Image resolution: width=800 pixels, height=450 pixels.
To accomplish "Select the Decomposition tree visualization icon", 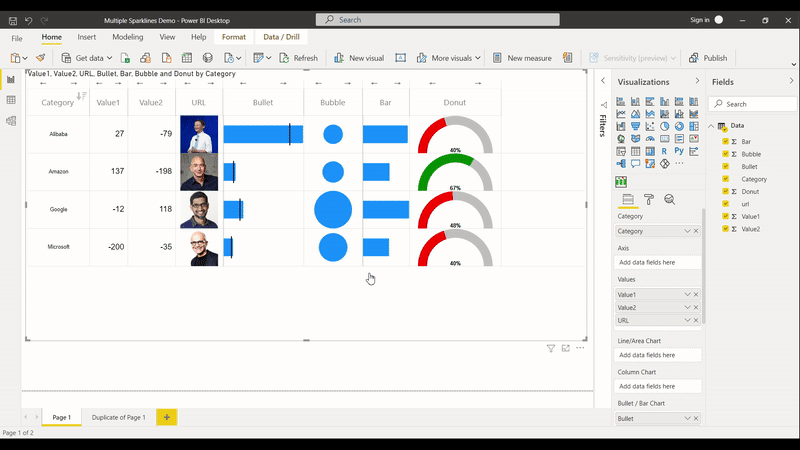I will point(621,163).
